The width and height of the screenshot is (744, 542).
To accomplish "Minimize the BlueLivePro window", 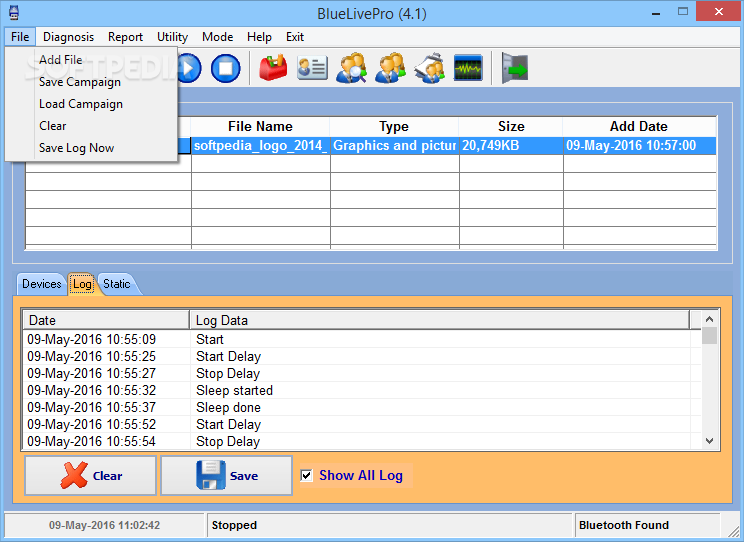I will (656, 12).
